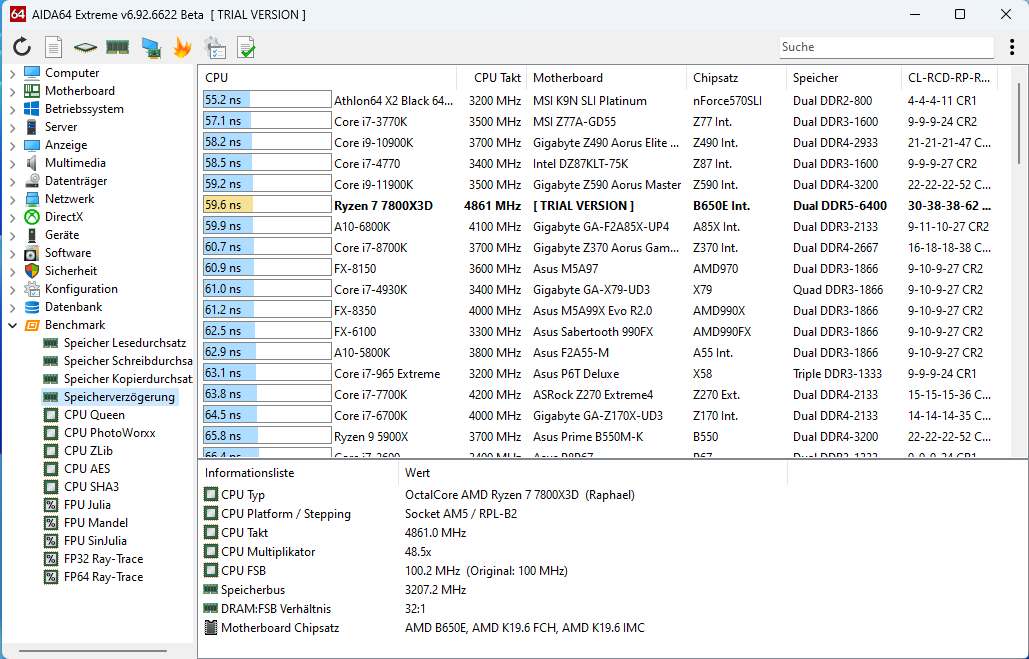Viewport: 1029px width, 659px height.
Task: Expand the Anzeige tree node
Action: click(x=12, y=145)
